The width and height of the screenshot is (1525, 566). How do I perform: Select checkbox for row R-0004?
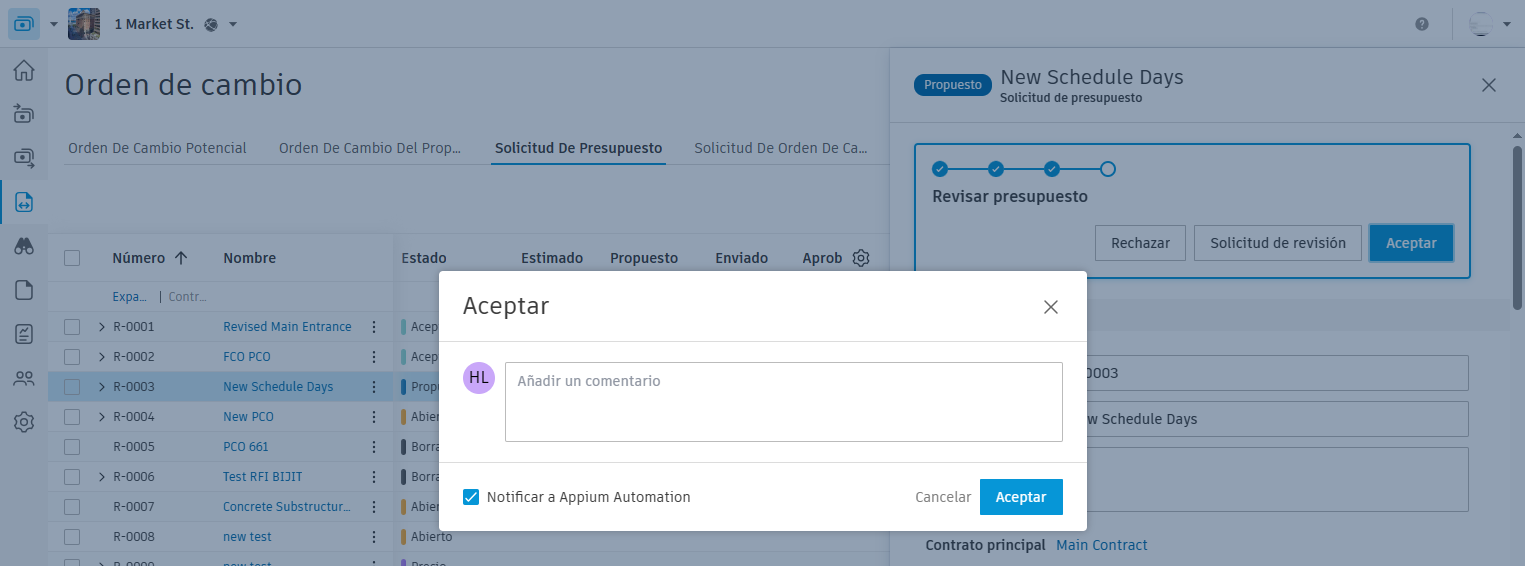72,417
